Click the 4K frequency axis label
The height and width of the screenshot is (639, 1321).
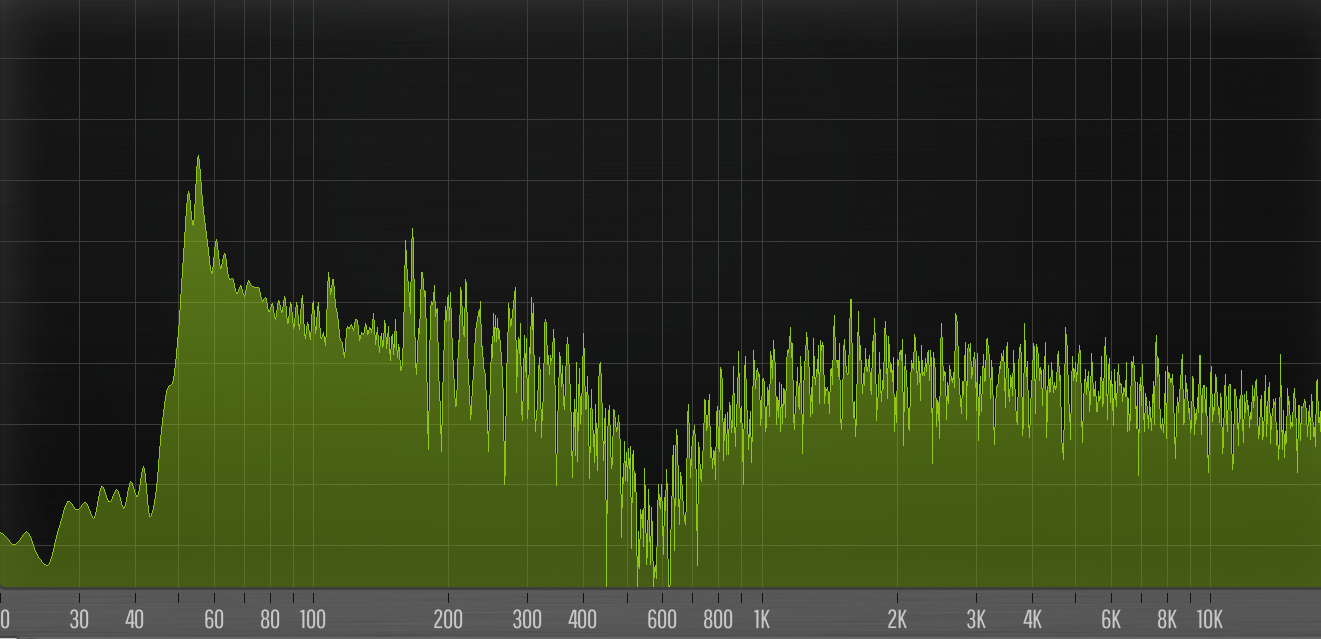click(1032, 619)
